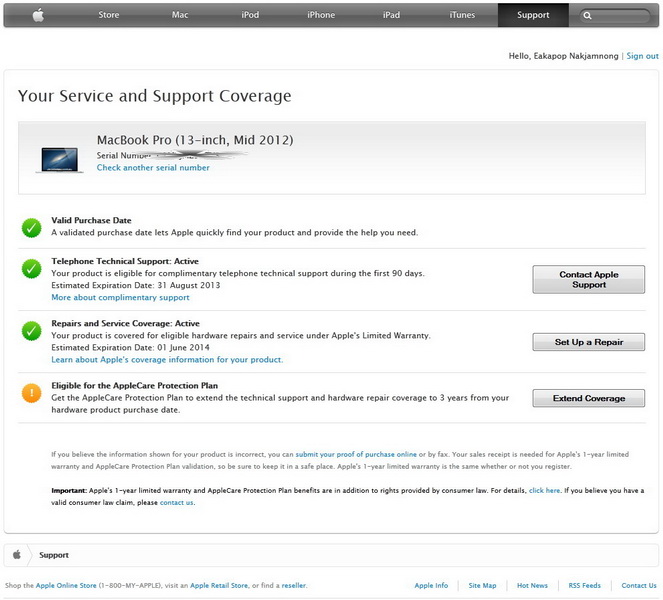Select the Support tab in navigation
Viewport: 663px width, 600px height.
(533, 15)
